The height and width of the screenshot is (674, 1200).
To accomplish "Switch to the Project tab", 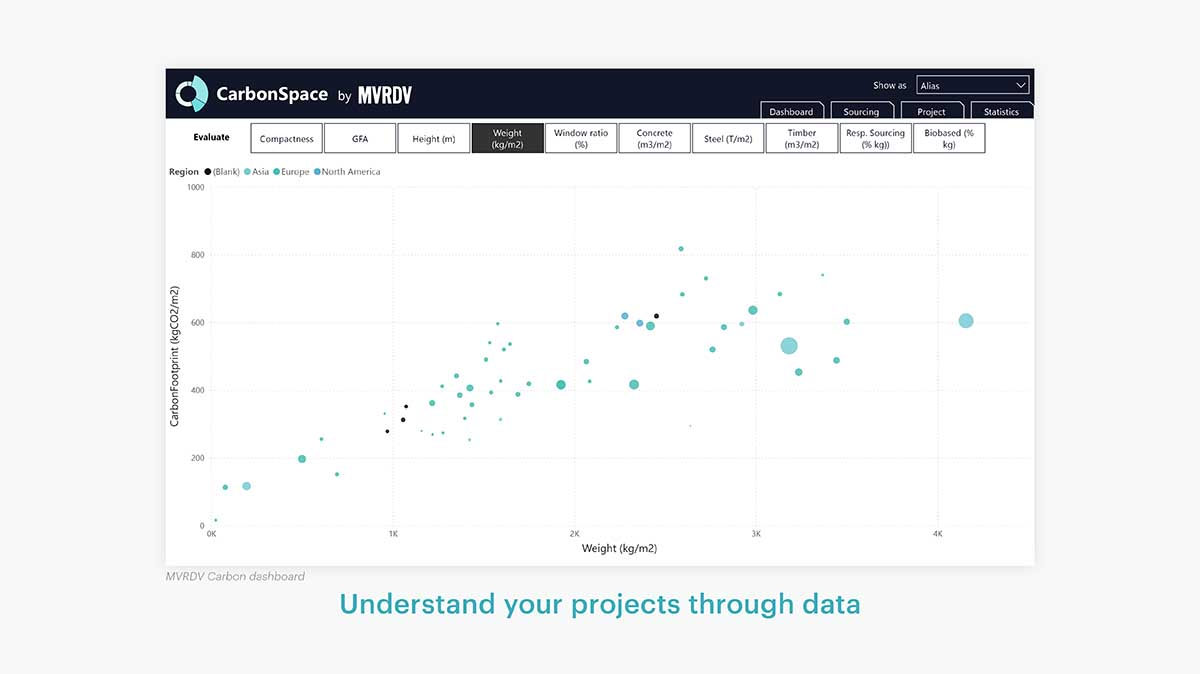I will pos(932,111).
